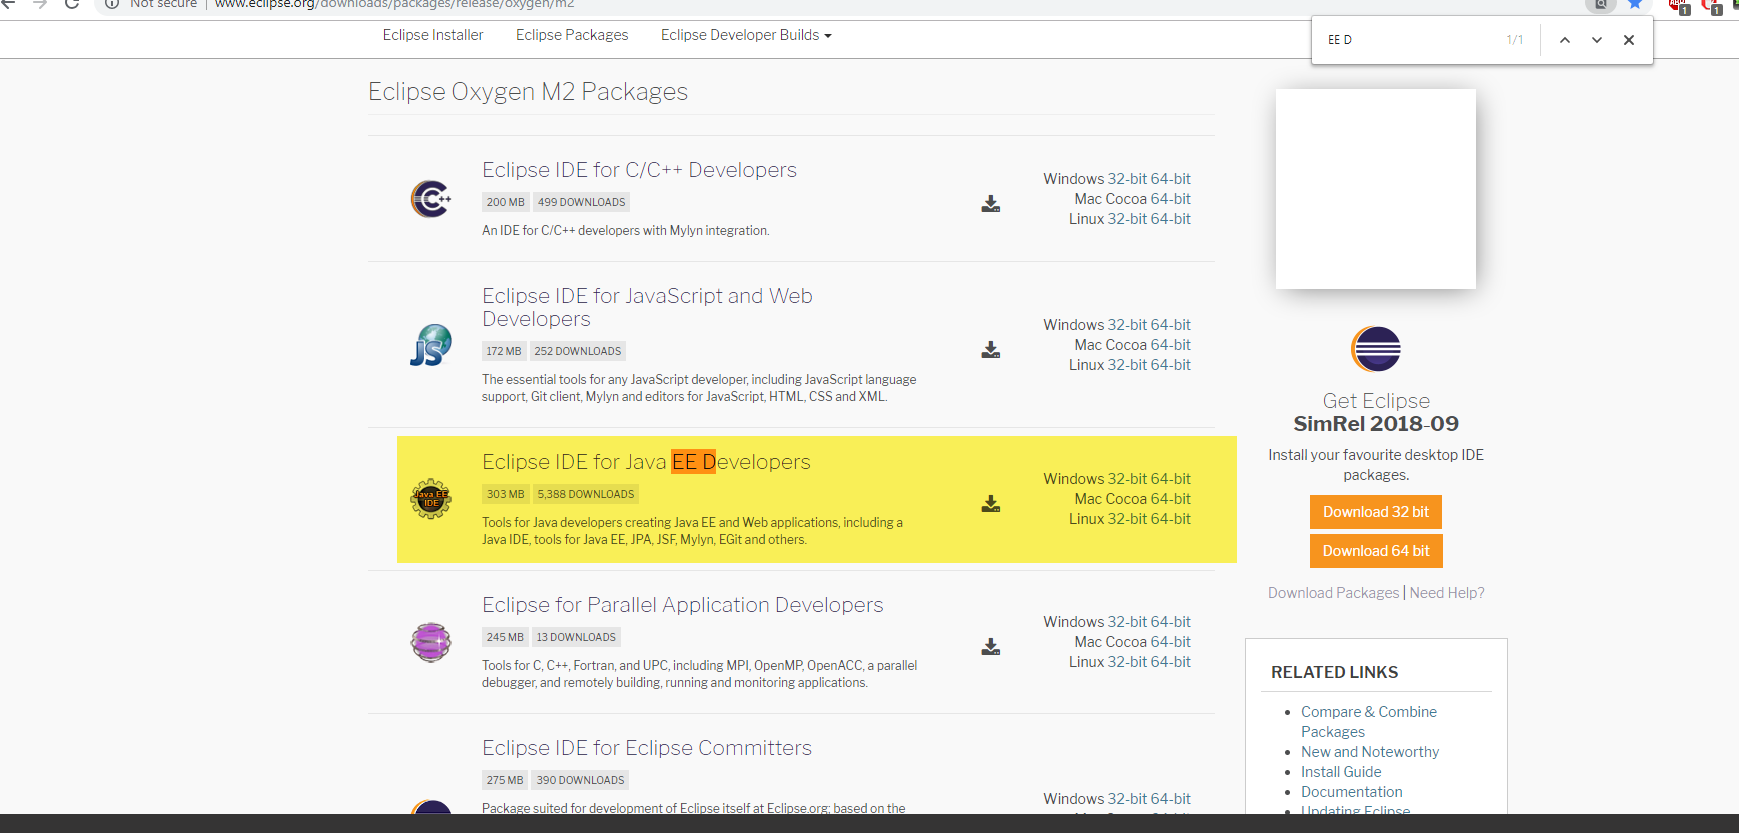The image size is (1739, 833).
Task: Open the JavaScript JS package logo icon
Action: coord(431,345)
